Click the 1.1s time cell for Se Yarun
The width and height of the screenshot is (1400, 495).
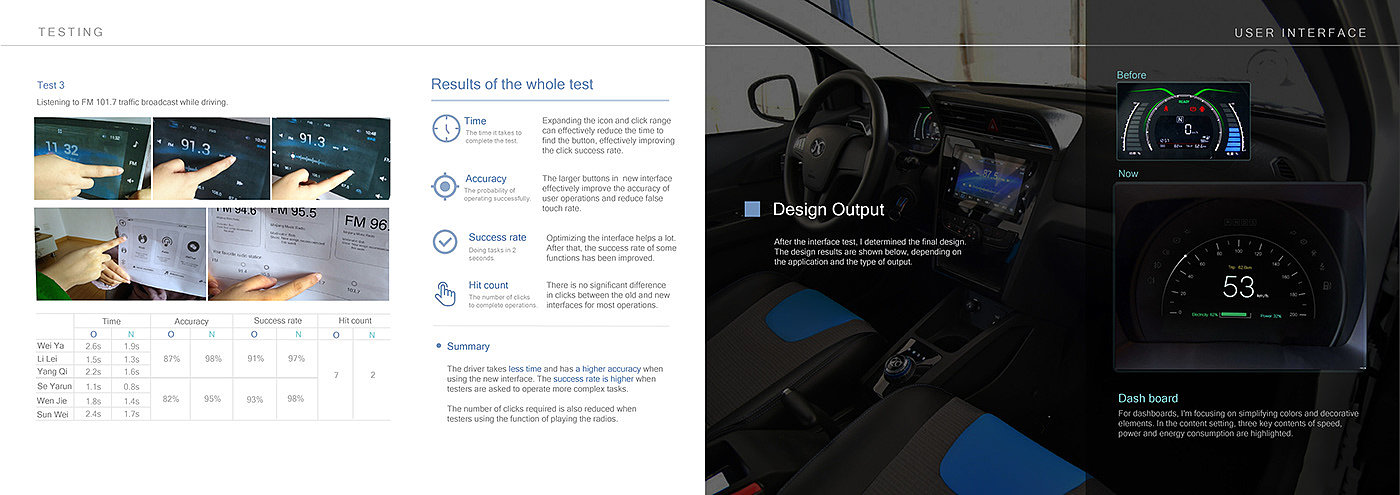(x=93, y=386)
